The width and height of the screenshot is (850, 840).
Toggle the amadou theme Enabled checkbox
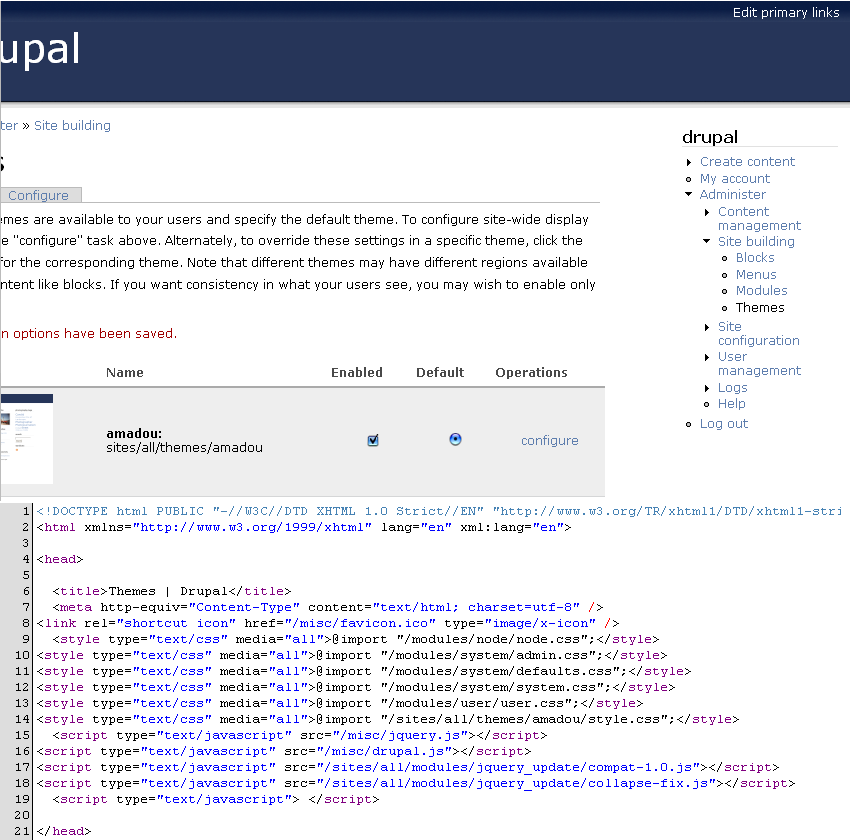373,440
